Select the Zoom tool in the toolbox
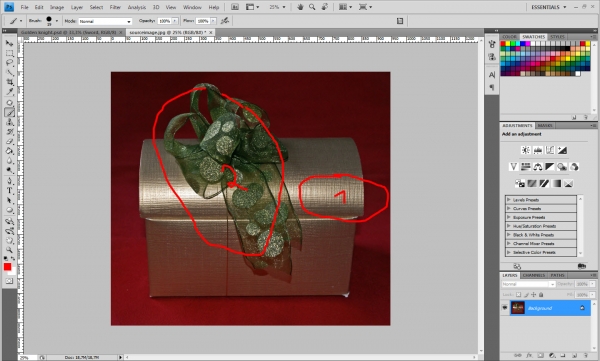The width and height of the screenshot is (600, 361). tap(10, 250)
